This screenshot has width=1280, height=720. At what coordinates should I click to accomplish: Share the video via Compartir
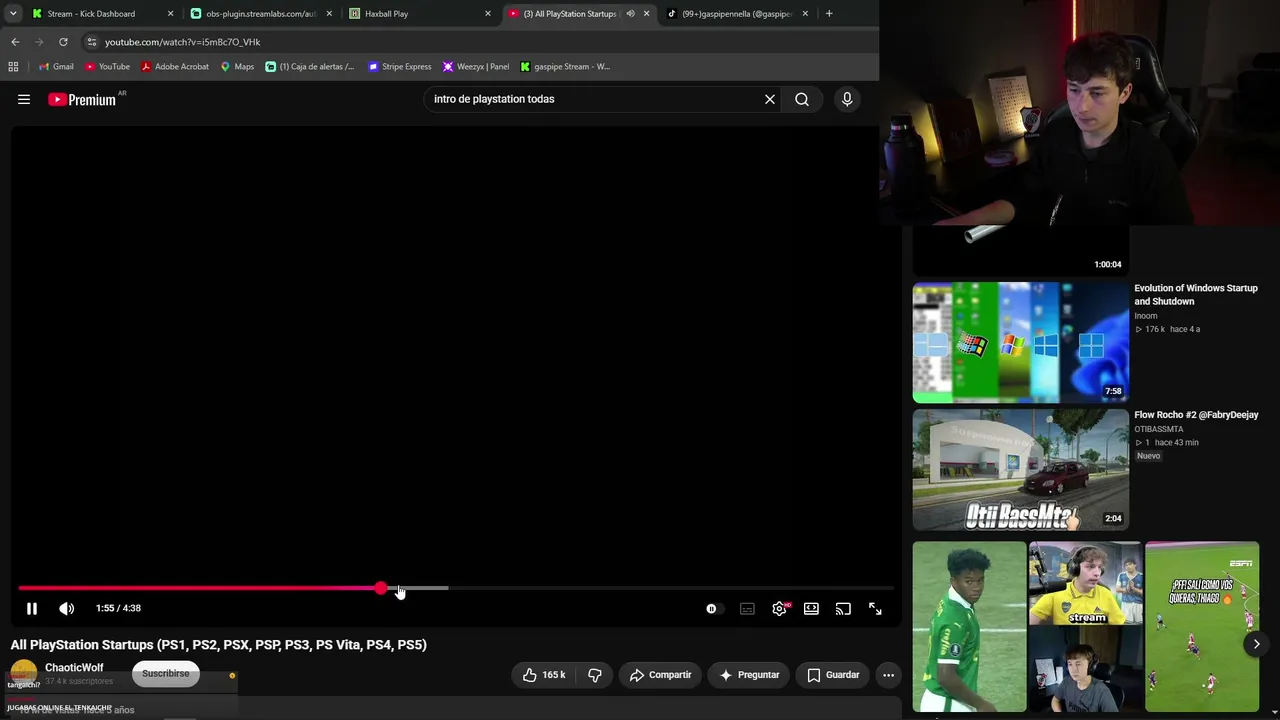tap(660, 675)
